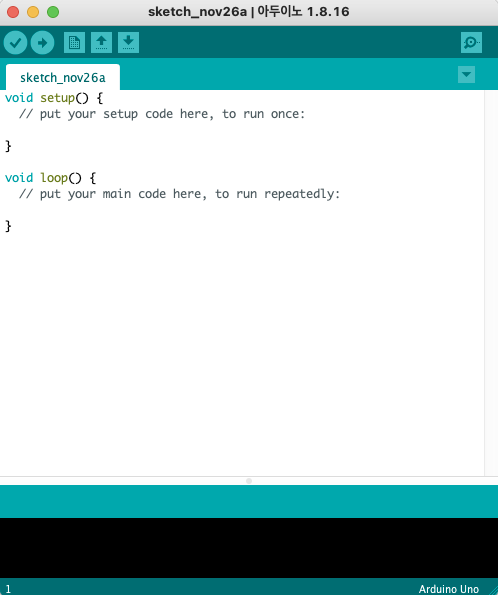Screen dimensions: 498x595
Task: Create a new sketch with the New icon
Action: coord(74,42)
